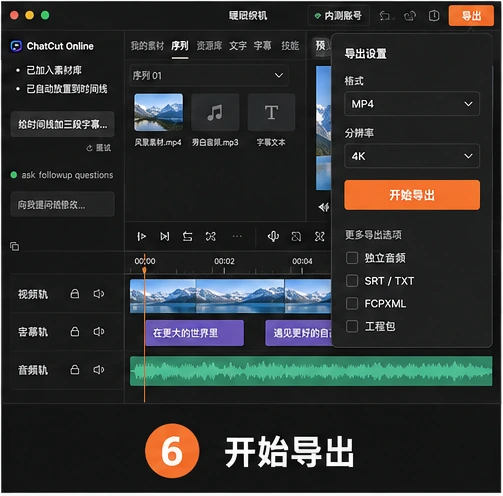Click the loop-cross icon beside the swap arrows

click(211, 237)
